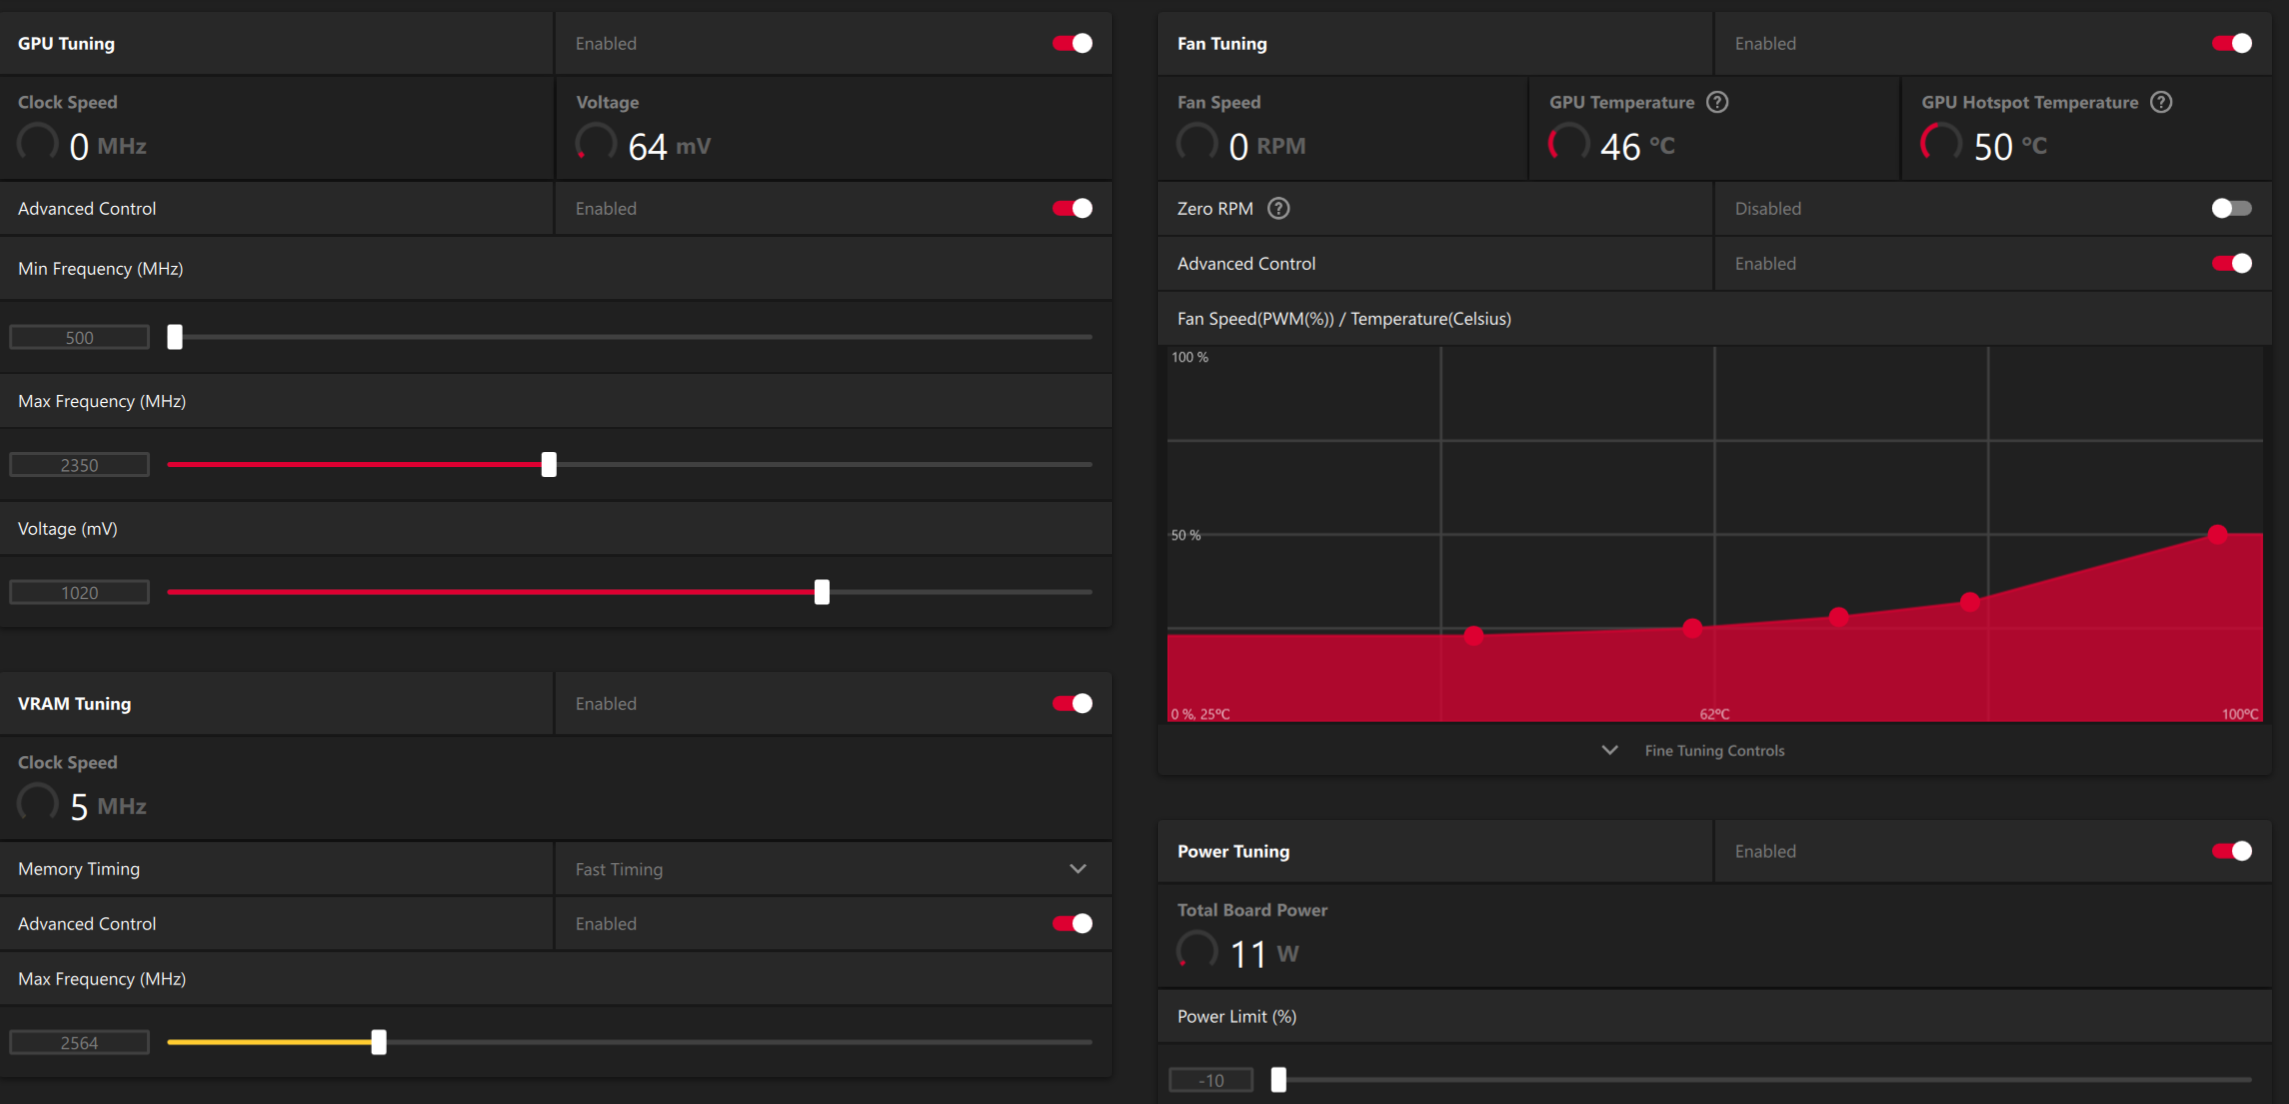The image size is (2289, 1104).
Task: Disable the Power Tuning toggle
Action: pyautogui.click(x=2231, y=851)
